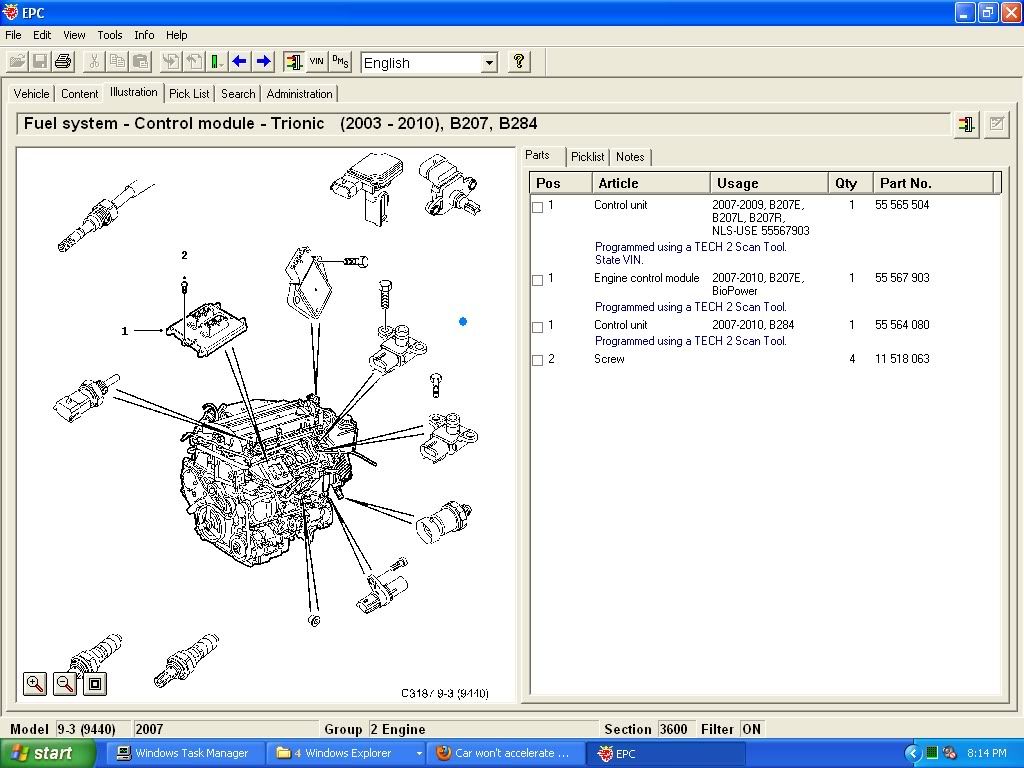
Task: Click the print toolbar icon
Action: (x=63, y=62)
